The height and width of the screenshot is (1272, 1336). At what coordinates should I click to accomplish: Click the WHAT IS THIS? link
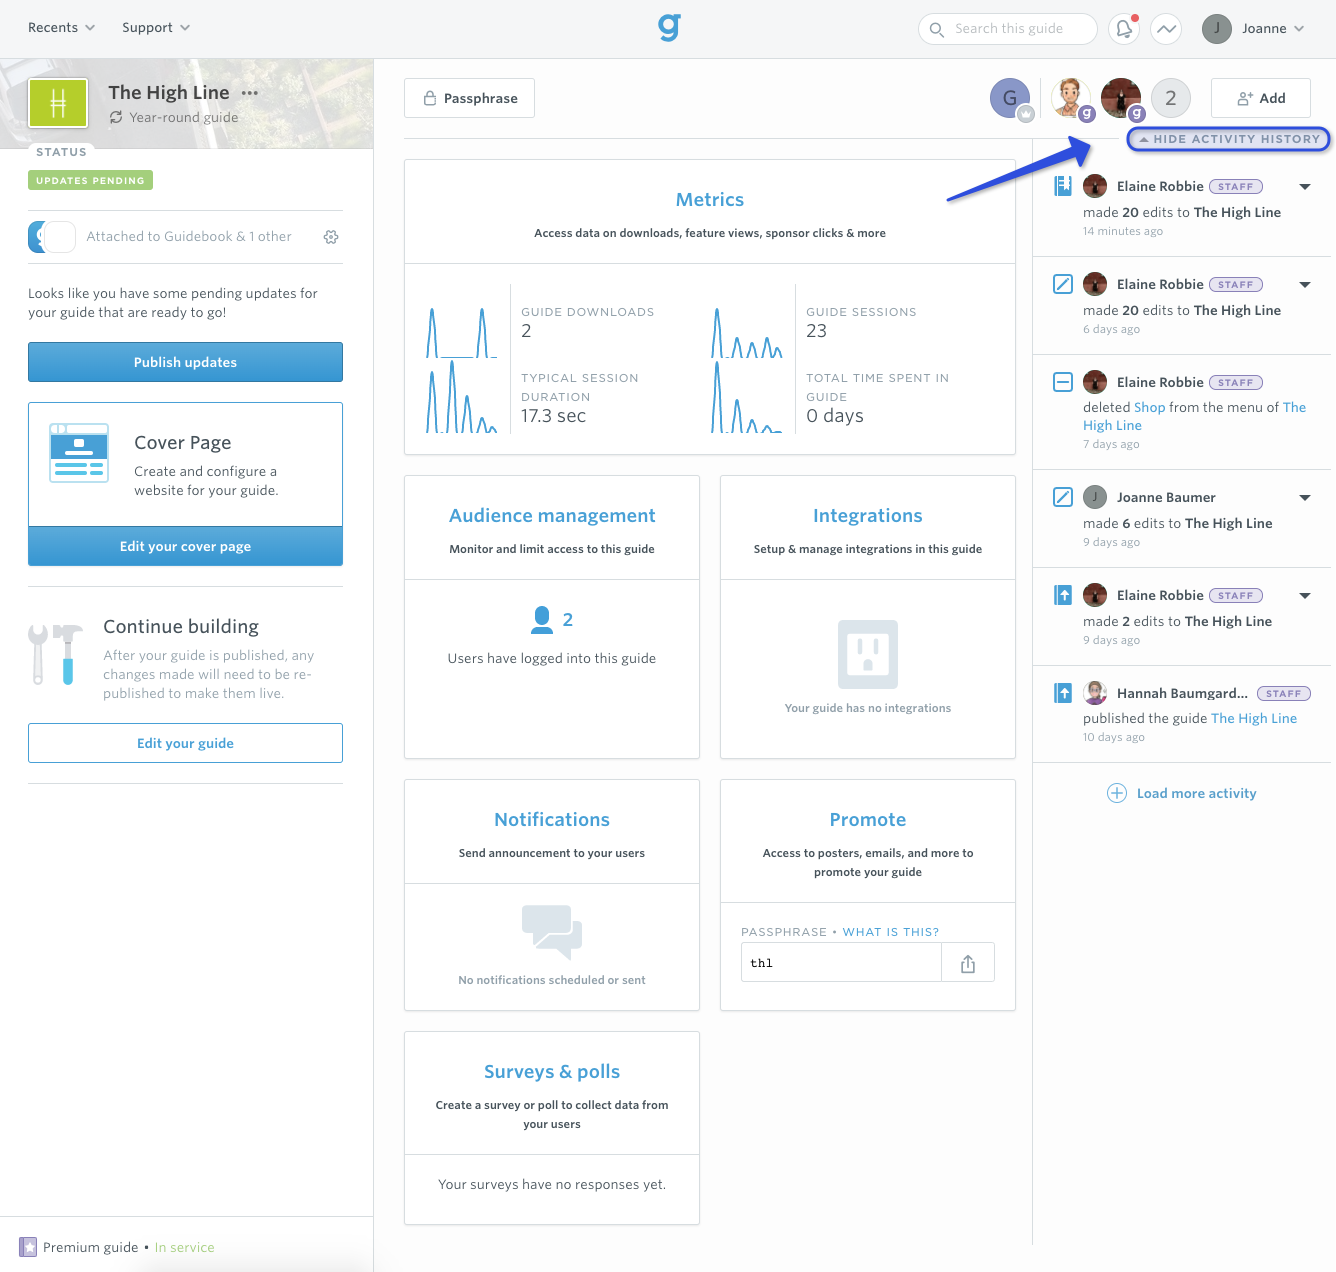coord(891,932)
